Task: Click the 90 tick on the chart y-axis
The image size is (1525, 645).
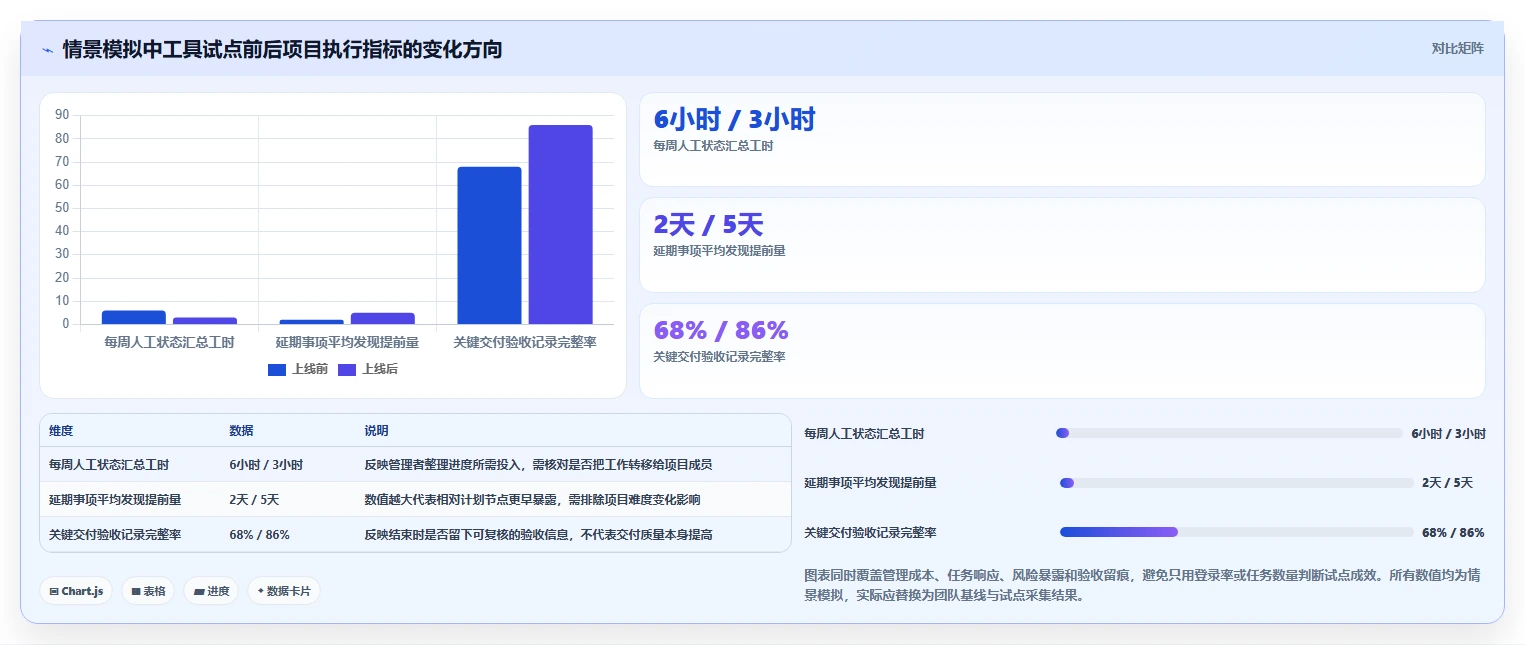Action: tap(62, 115)
